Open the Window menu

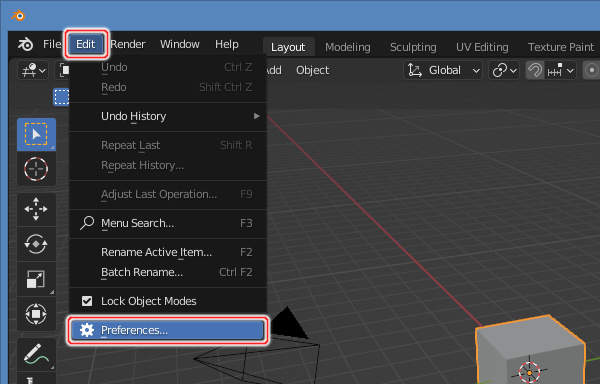pos(180,44)
